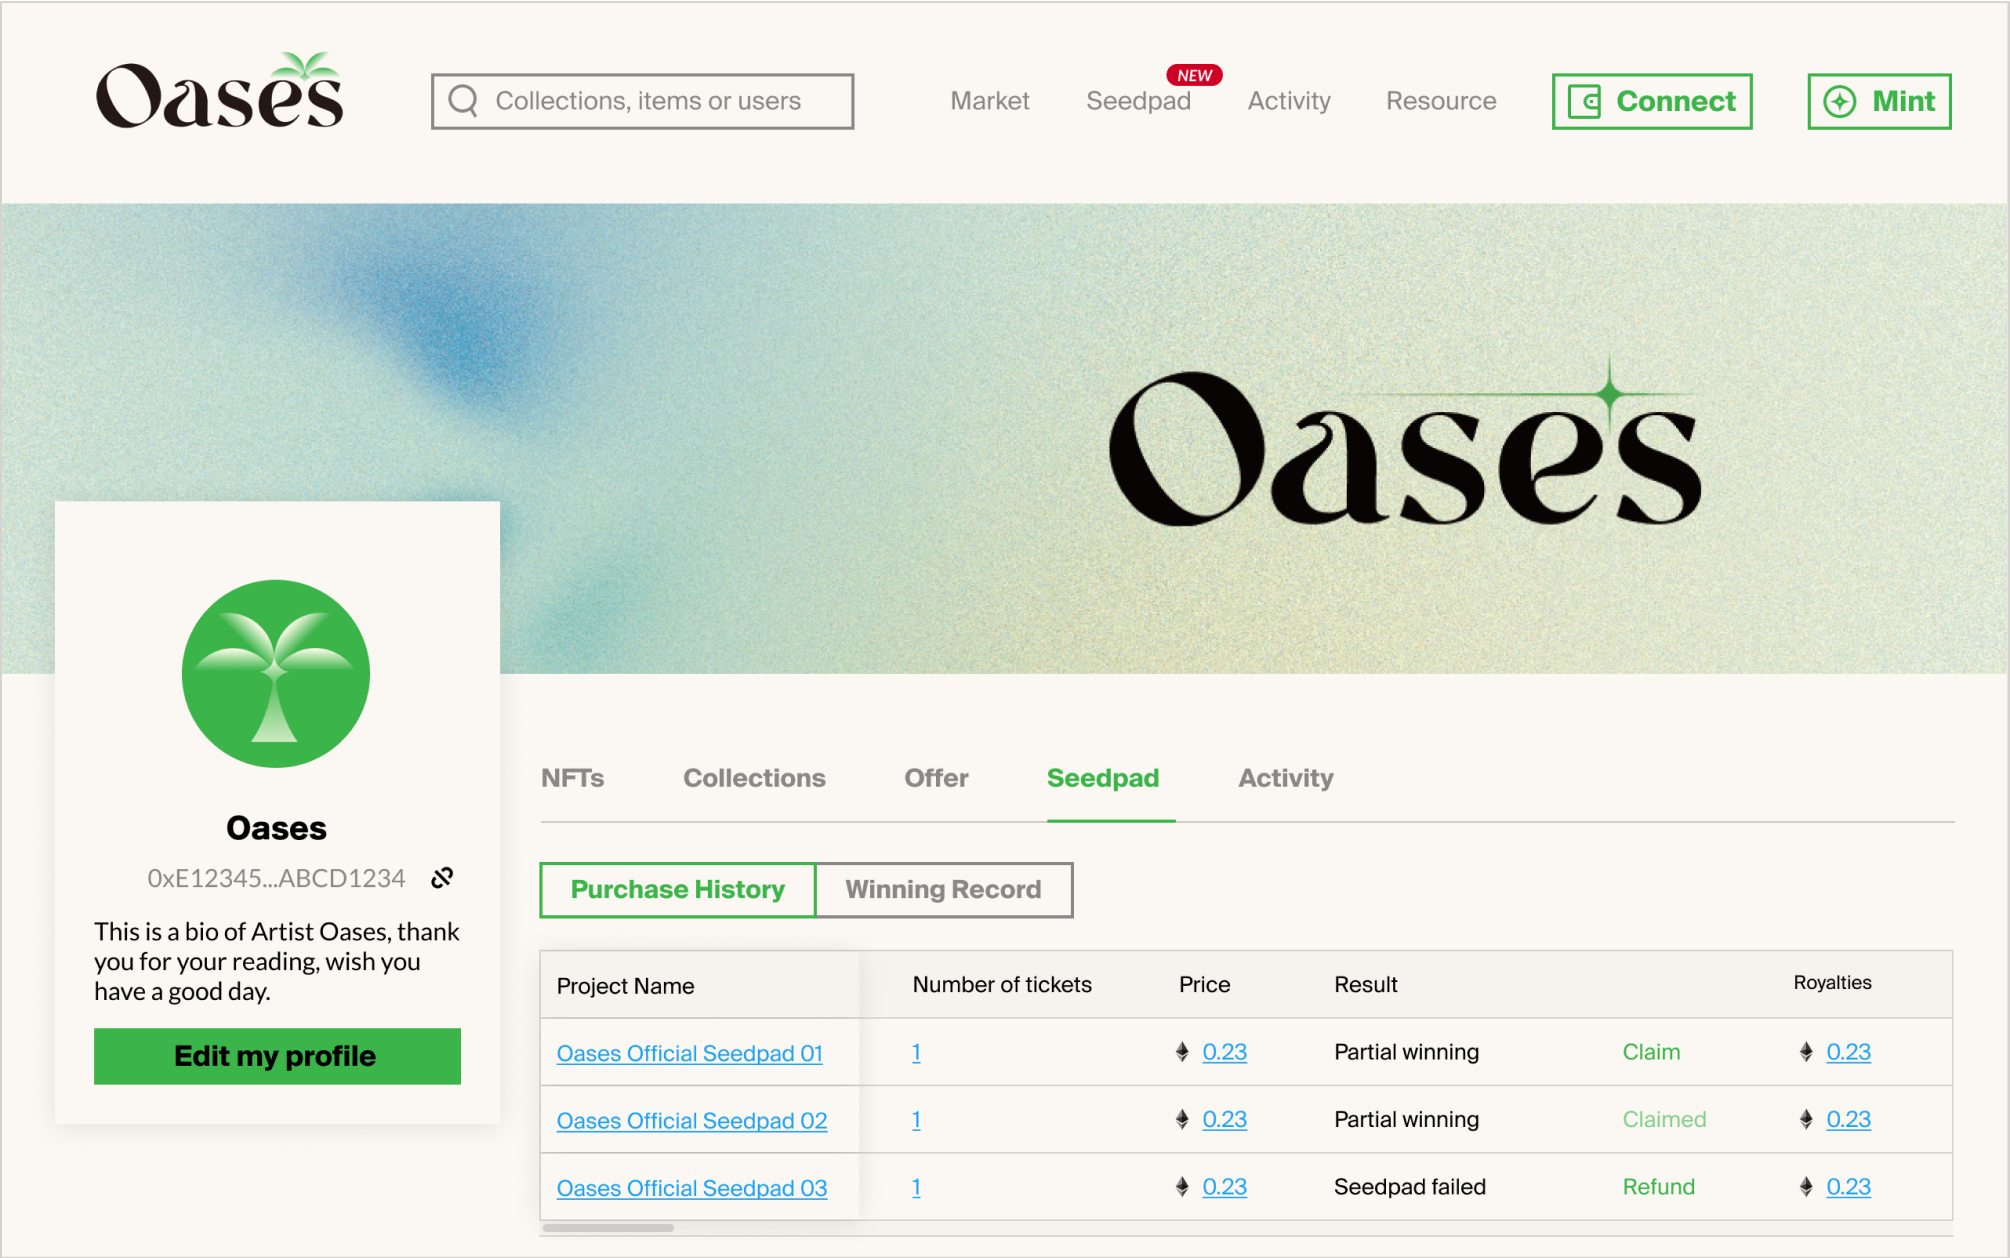Click the search magnifier icon
This screenshot has width=2010, height=1258.
tap(463, 101)
